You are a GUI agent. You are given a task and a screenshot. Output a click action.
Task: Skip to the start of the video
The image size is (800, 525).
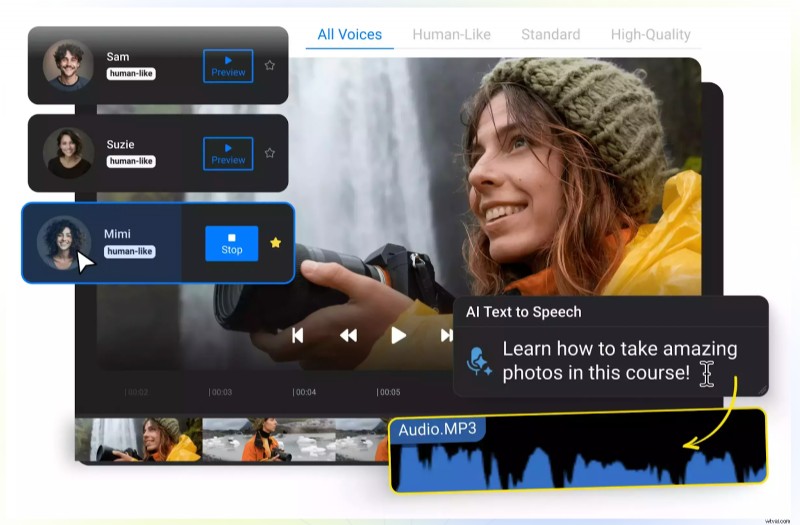click(297, 335)
